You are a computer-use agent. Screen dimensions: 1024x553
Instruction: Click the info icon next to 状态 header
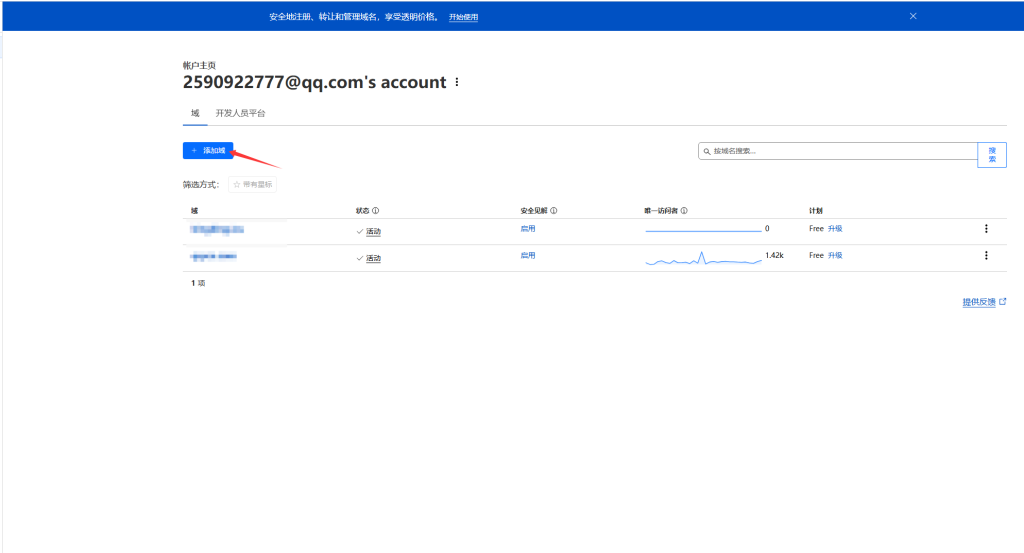tap(376, 211)
